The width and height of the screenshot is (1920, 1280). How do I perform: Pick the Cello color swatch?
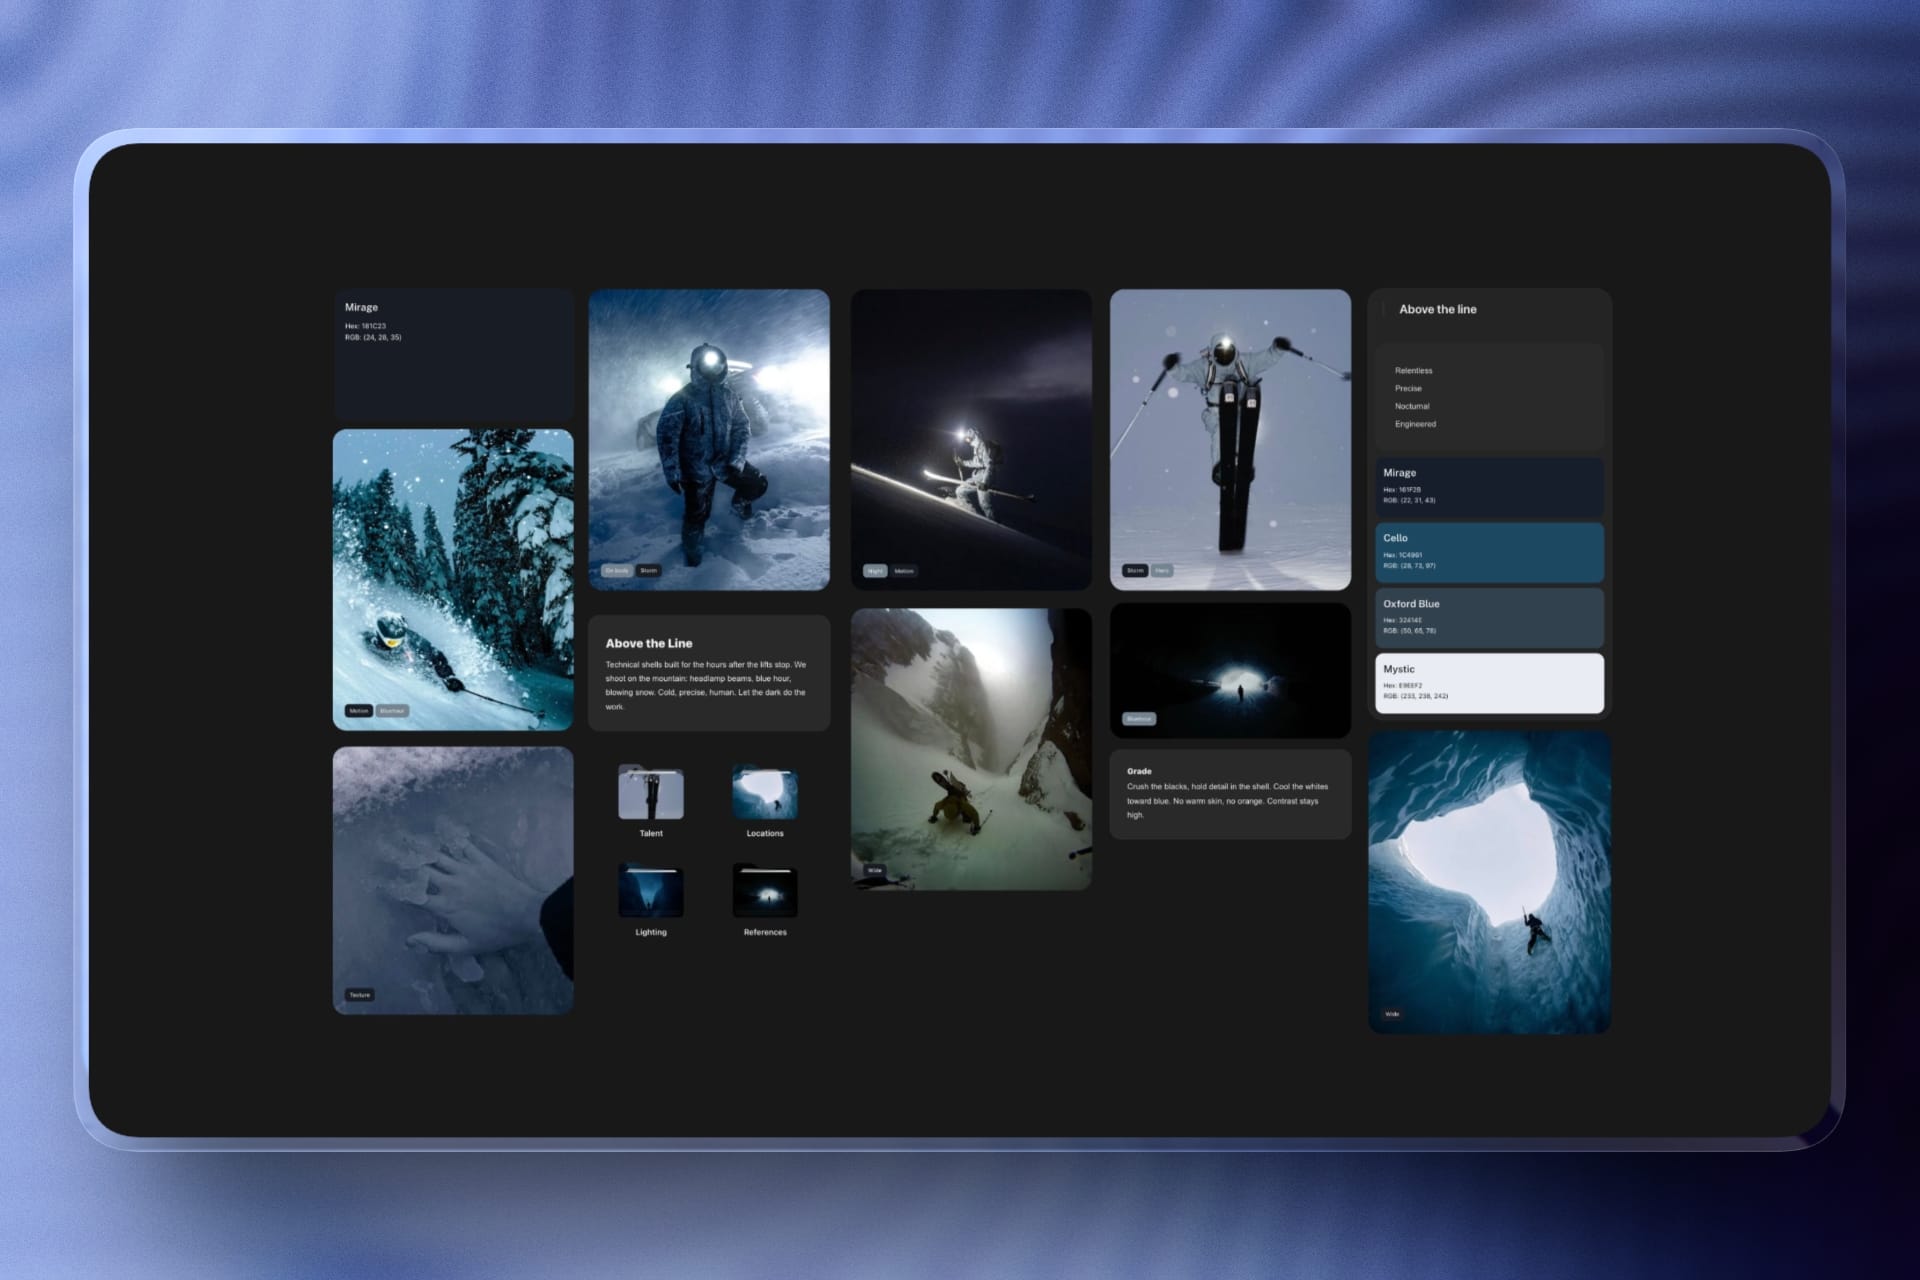(x=1489, y=552)
